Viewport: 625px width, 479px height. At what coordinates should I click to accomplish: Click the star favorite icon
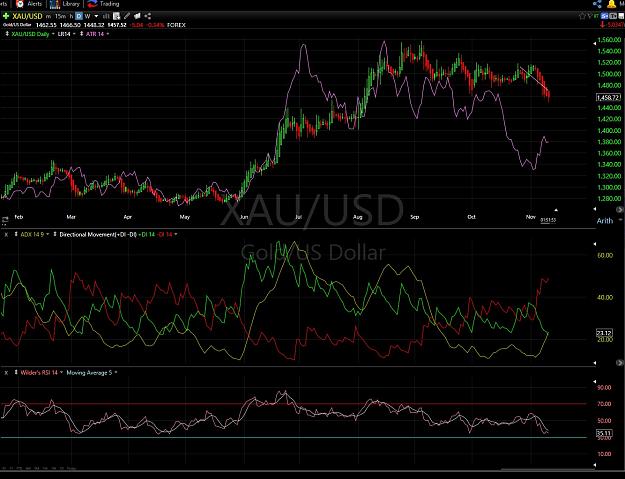tap(582, 16)
